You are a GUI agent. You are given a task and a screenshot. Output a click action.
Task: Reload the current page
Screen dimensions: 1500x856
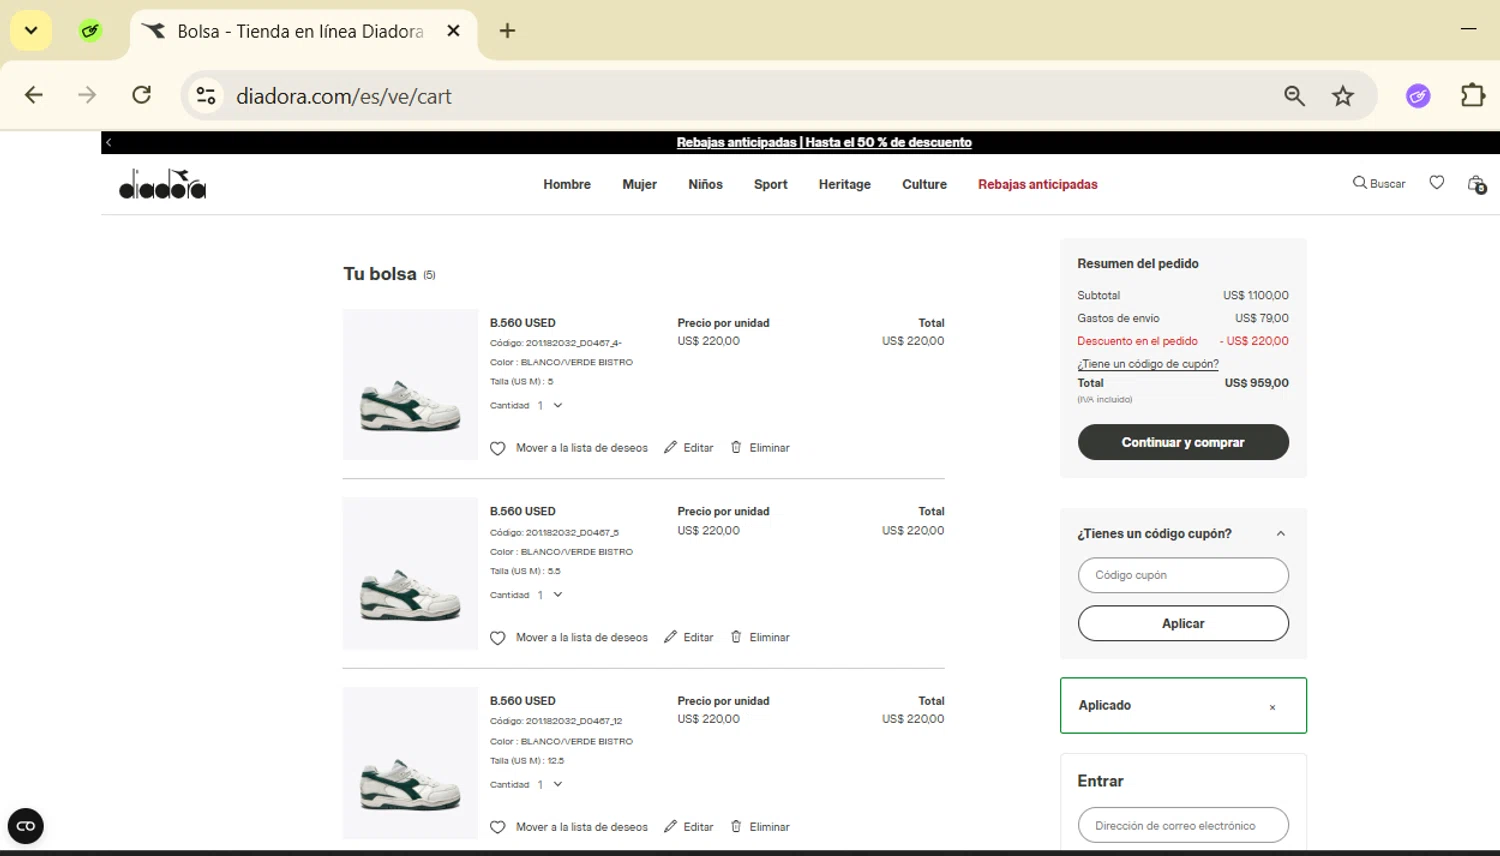pyautogui.click(x=142, y=95)
